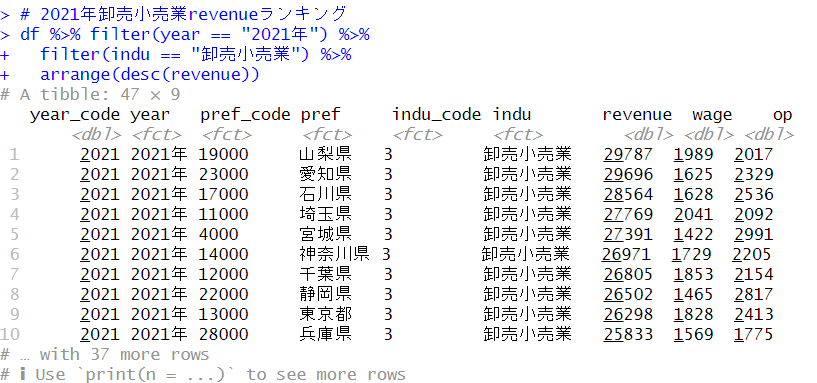Click wage value 1853
The height and width of the screenshot is (383, 817).
693,274
